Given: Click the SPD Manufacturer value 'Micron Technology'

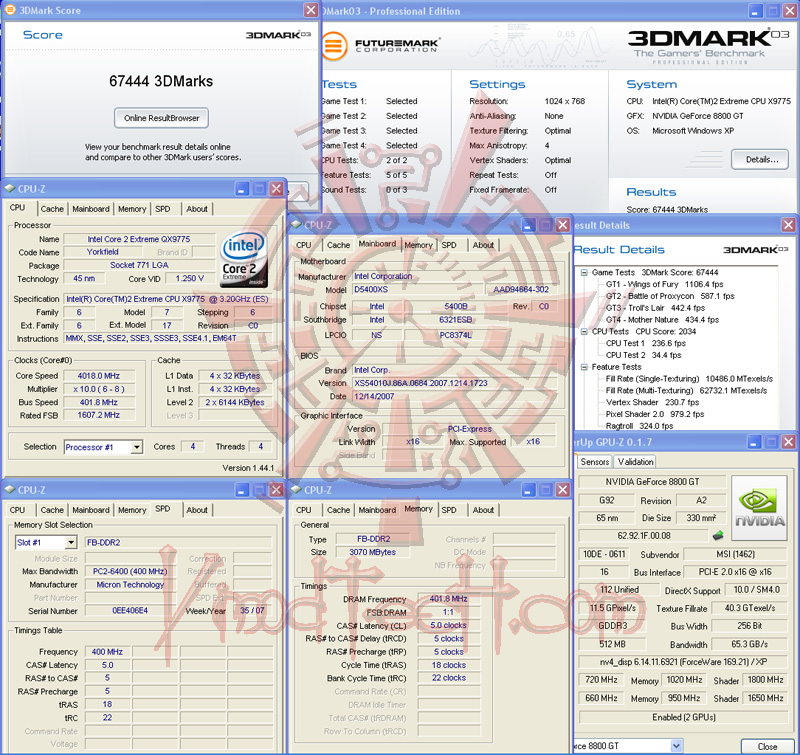Looking at the screenshot, I should [130, 585].
